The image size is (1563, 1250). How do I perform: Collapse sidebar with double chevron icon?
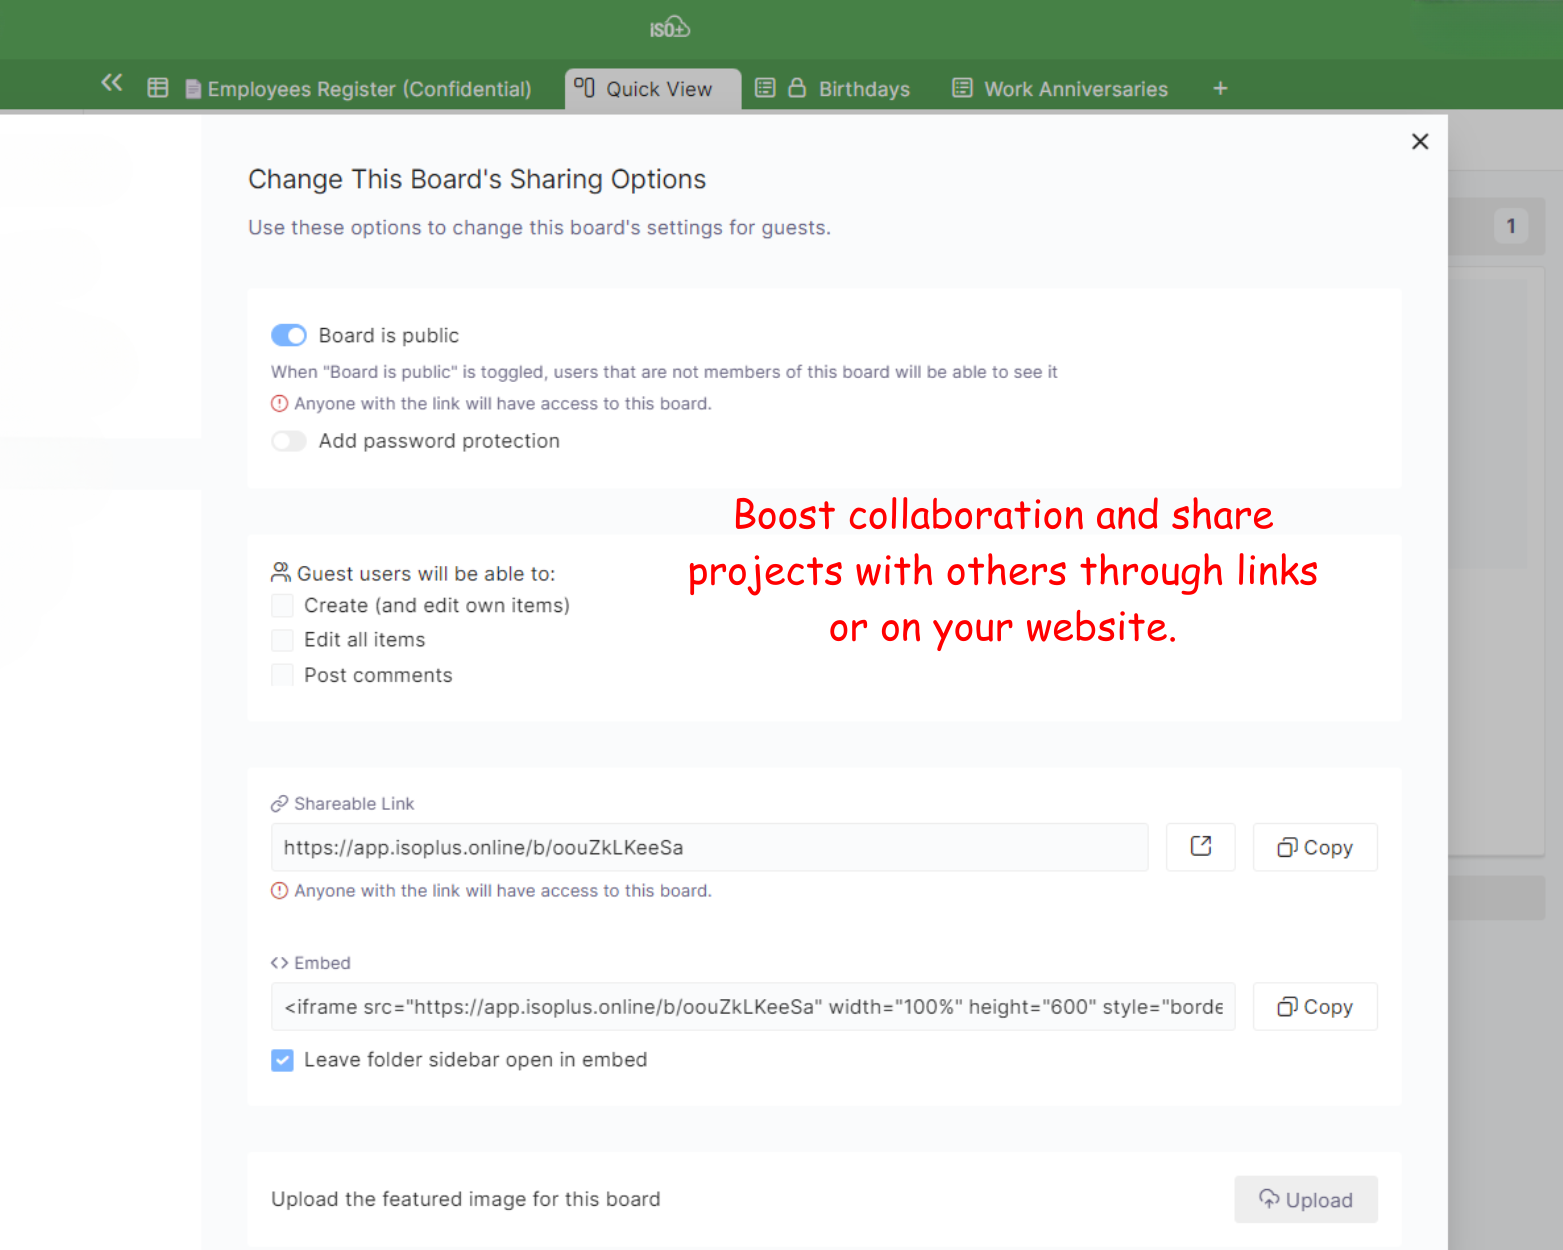[112, 83]
